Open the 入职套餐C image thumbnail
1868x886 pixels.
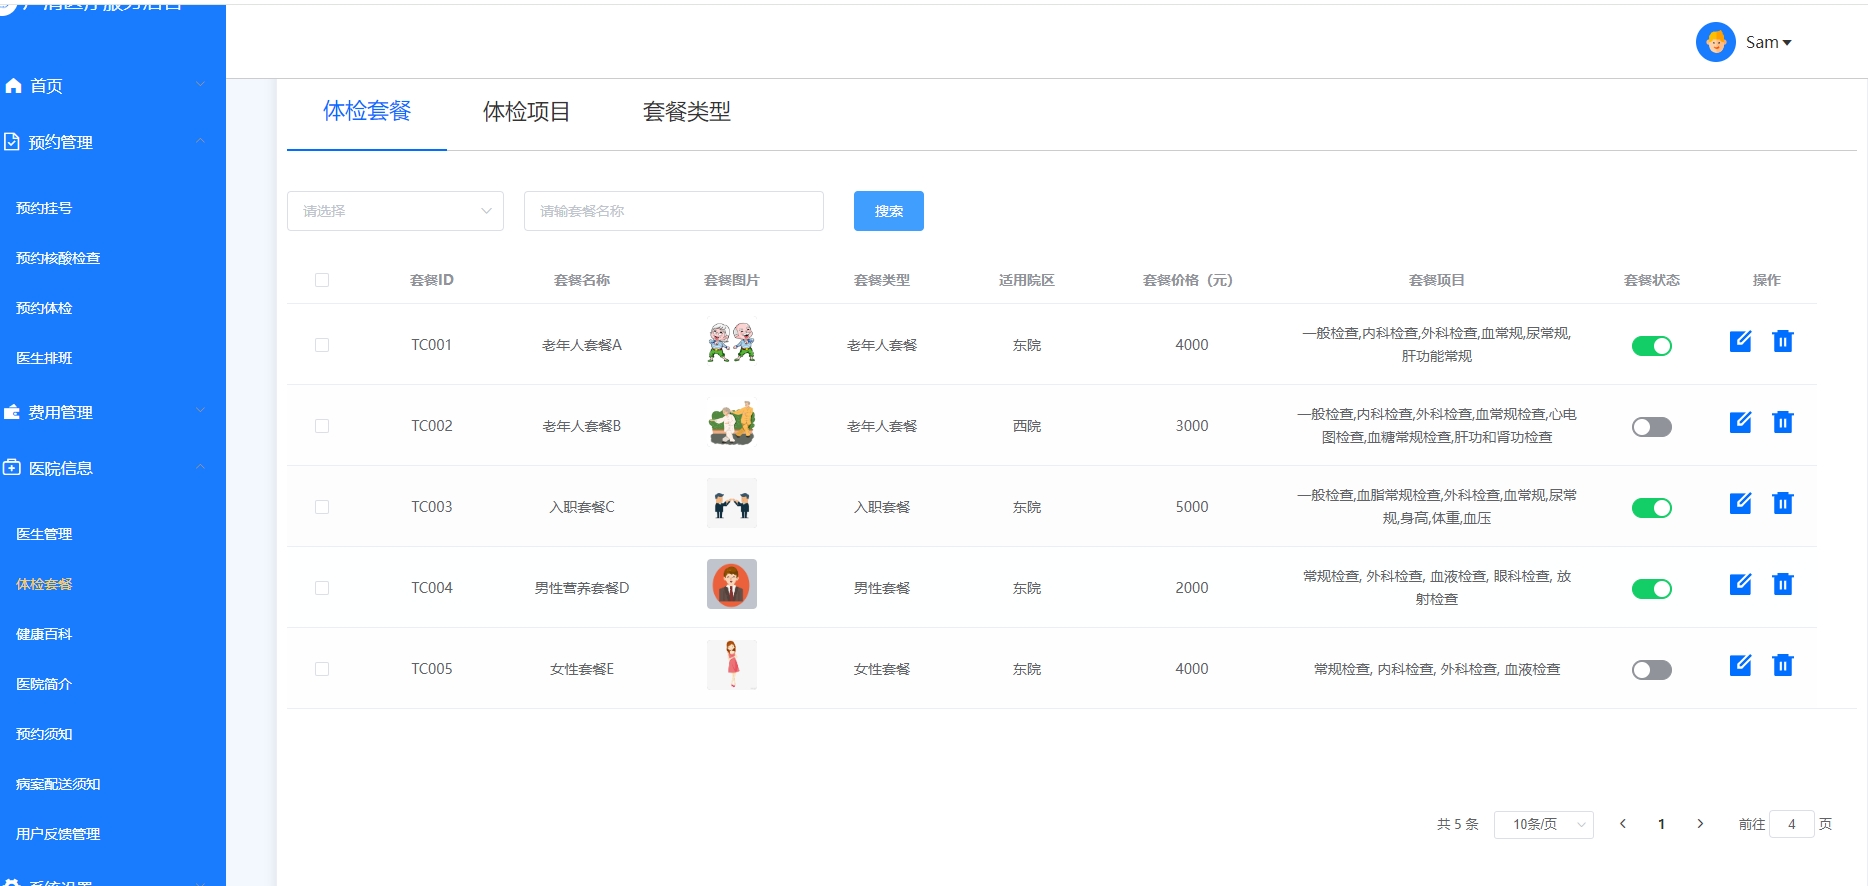732,503
